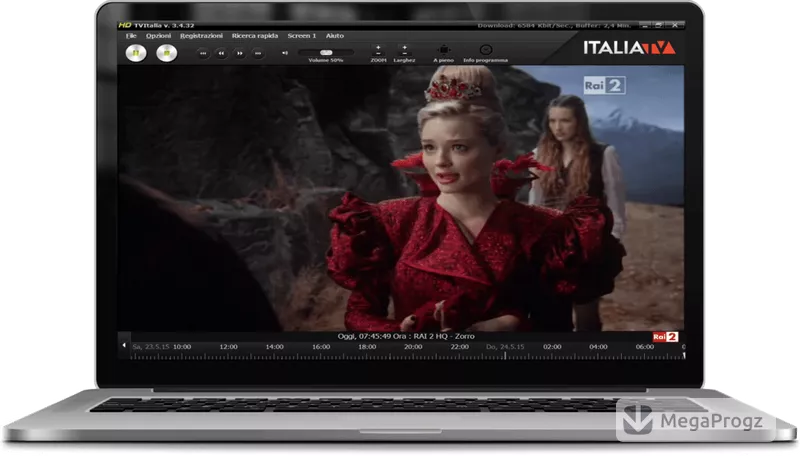Jump to 22:00 on the timeline
The width and height of the screenshot is (800, 456).
(459, 347)
